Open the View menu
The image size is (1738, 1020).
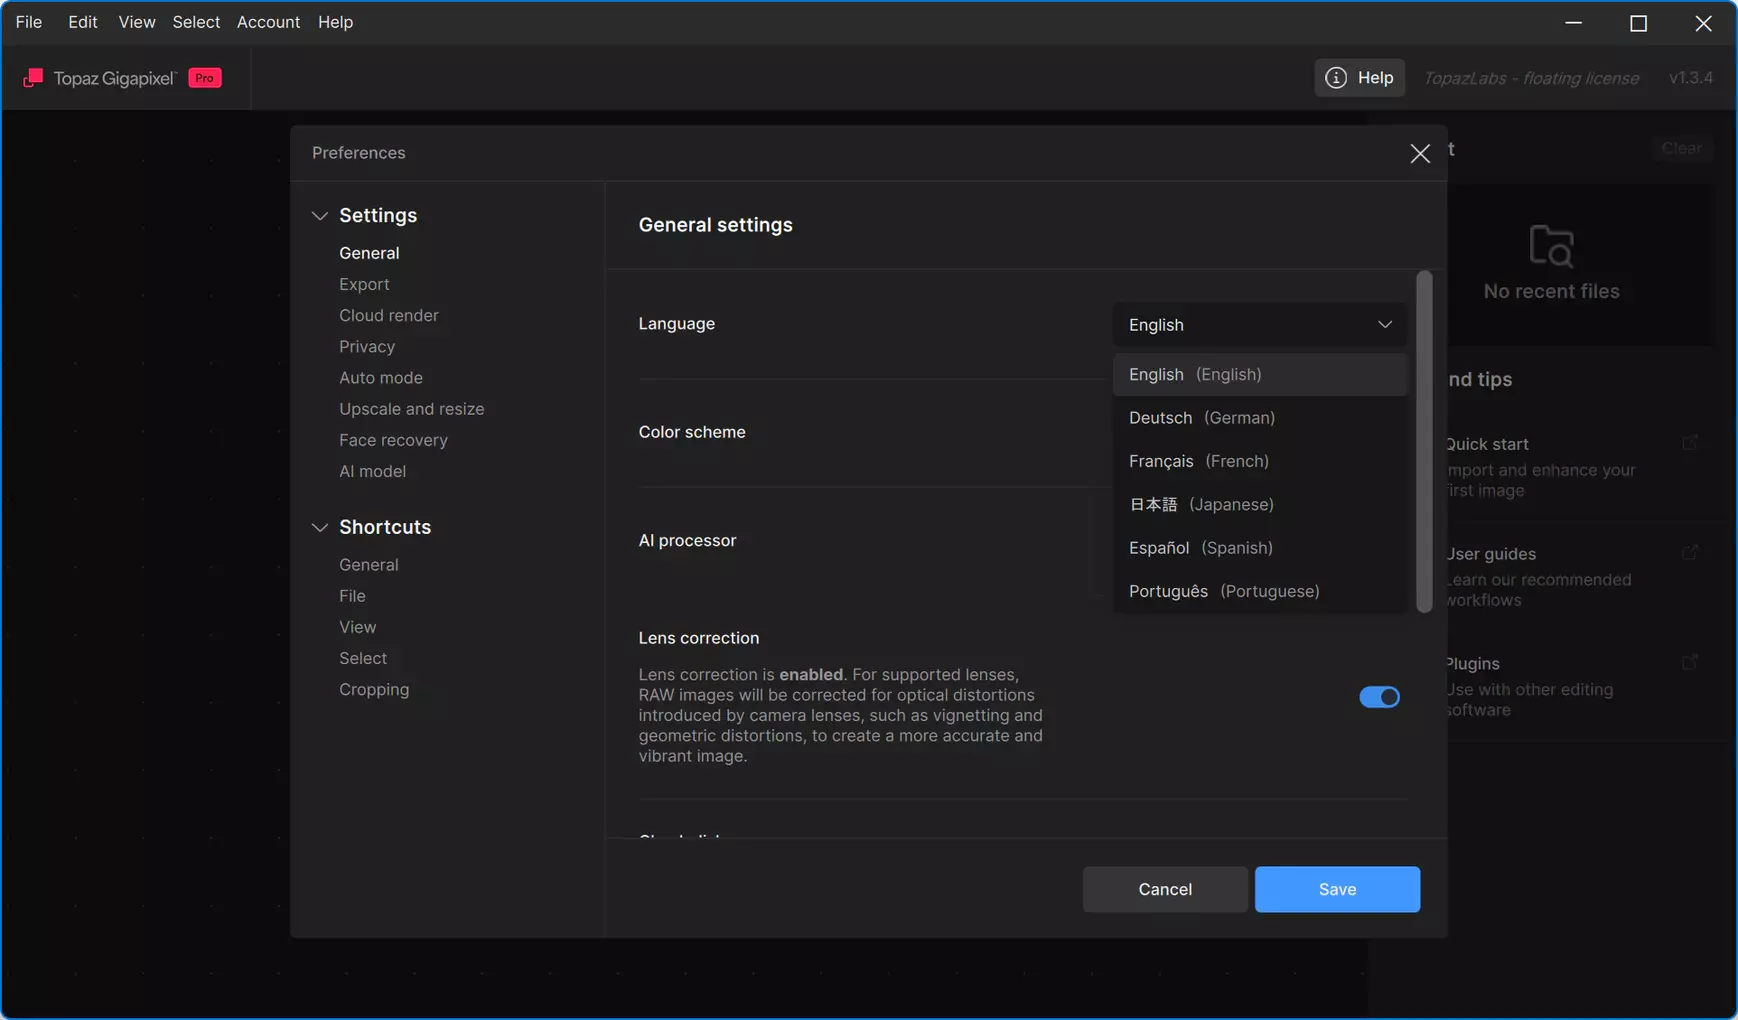click(137, 22)
